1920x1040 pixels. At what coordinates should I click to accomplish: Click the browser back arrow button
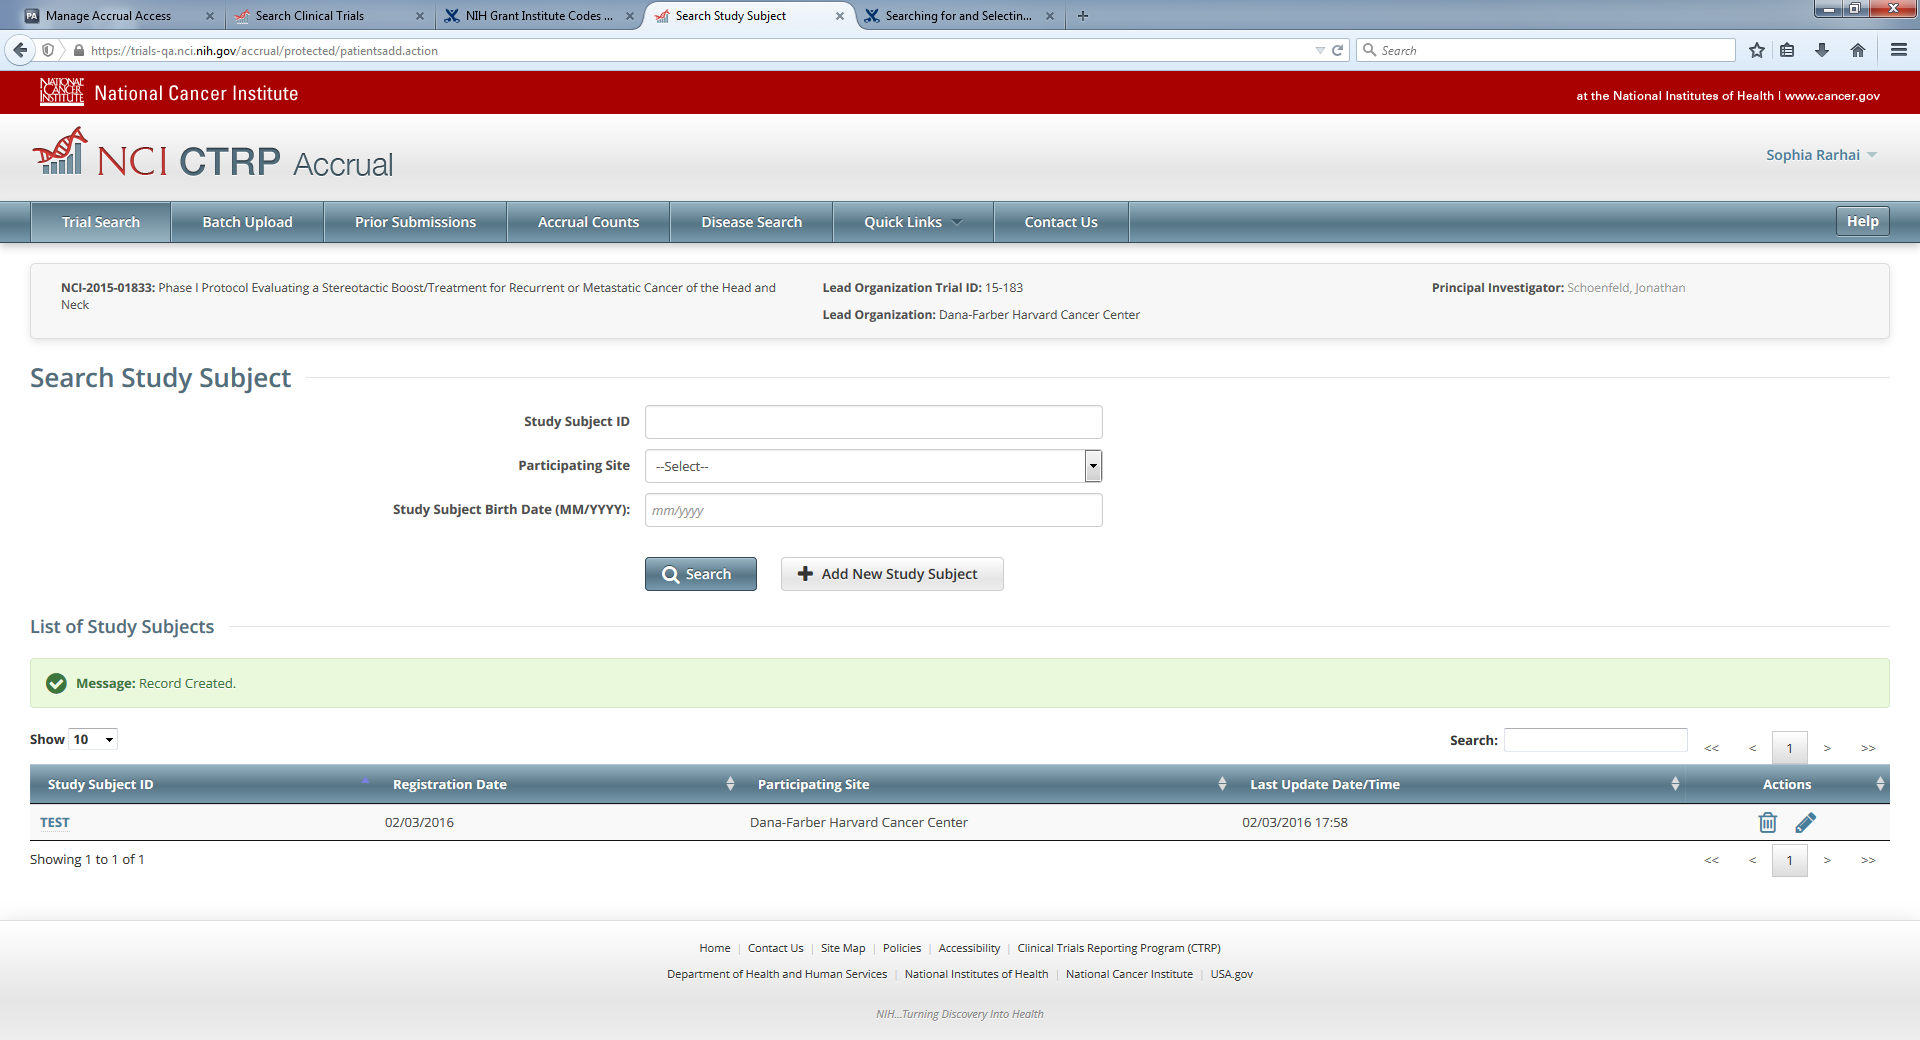(x=20, y=50)
